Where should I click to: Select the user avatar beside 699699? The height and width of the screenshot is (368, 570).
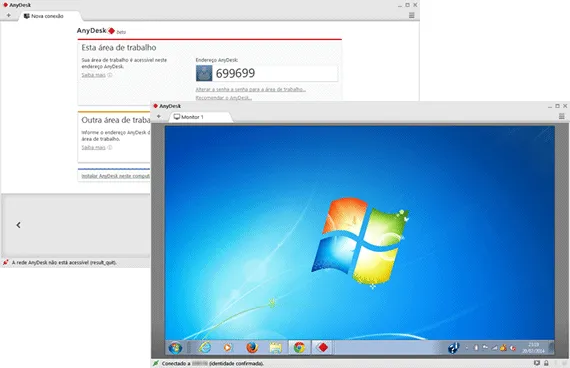pos(204,73)
